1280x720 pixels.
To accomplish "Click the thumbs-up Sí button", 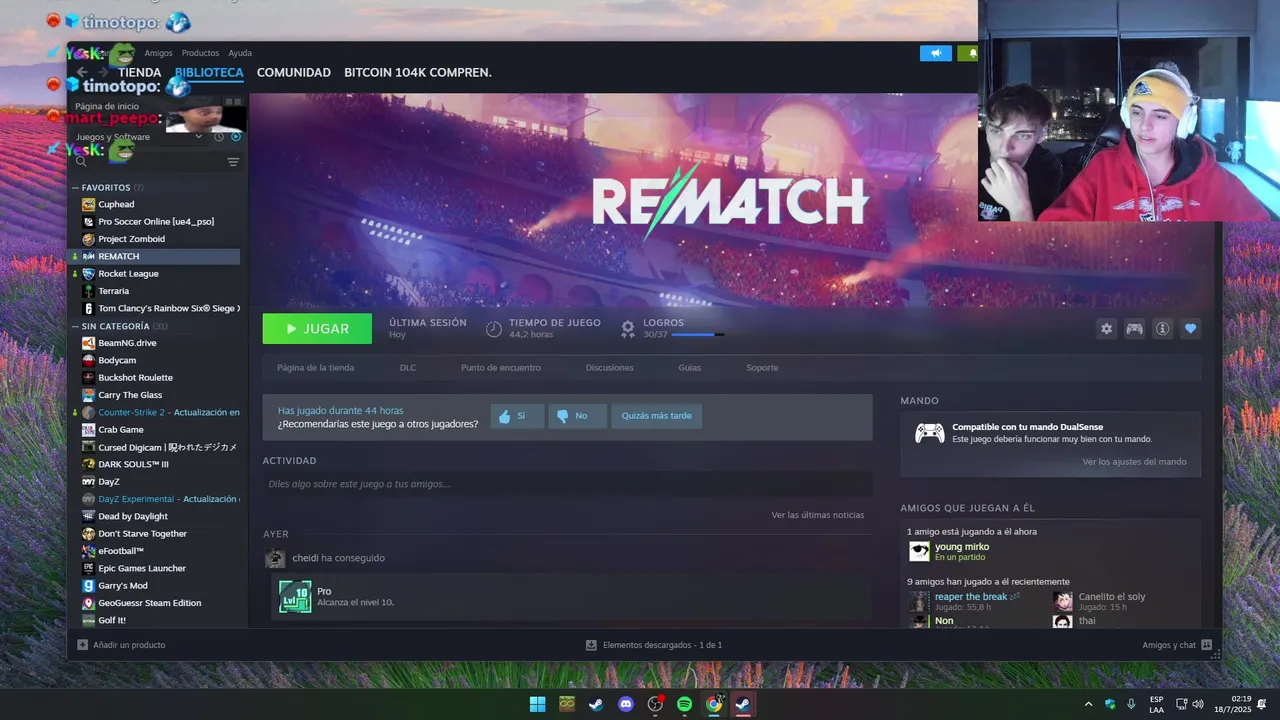I will [517, 416].
